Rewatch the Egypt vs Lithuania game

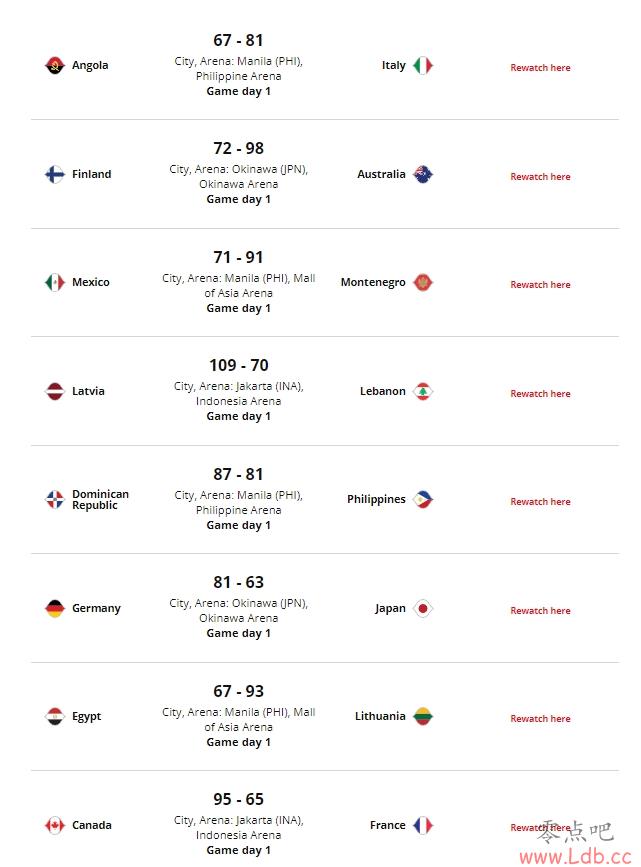[x=540, y=718]
